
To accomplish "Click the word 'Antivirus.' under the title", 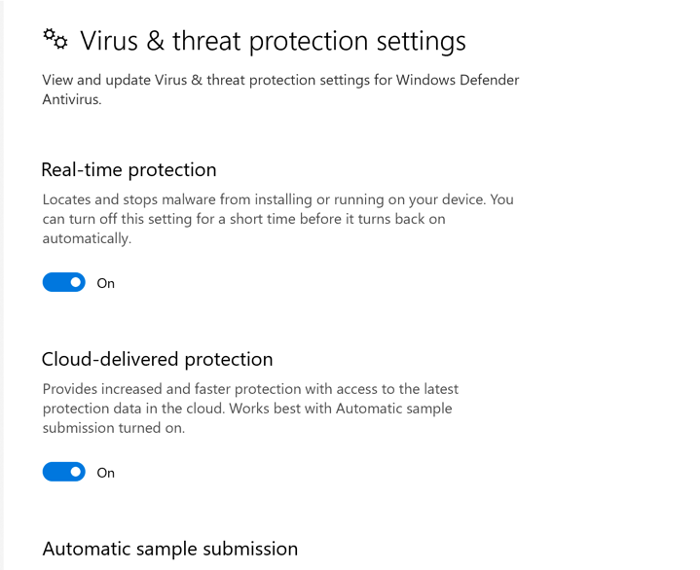I will click(x=72, y=100).
